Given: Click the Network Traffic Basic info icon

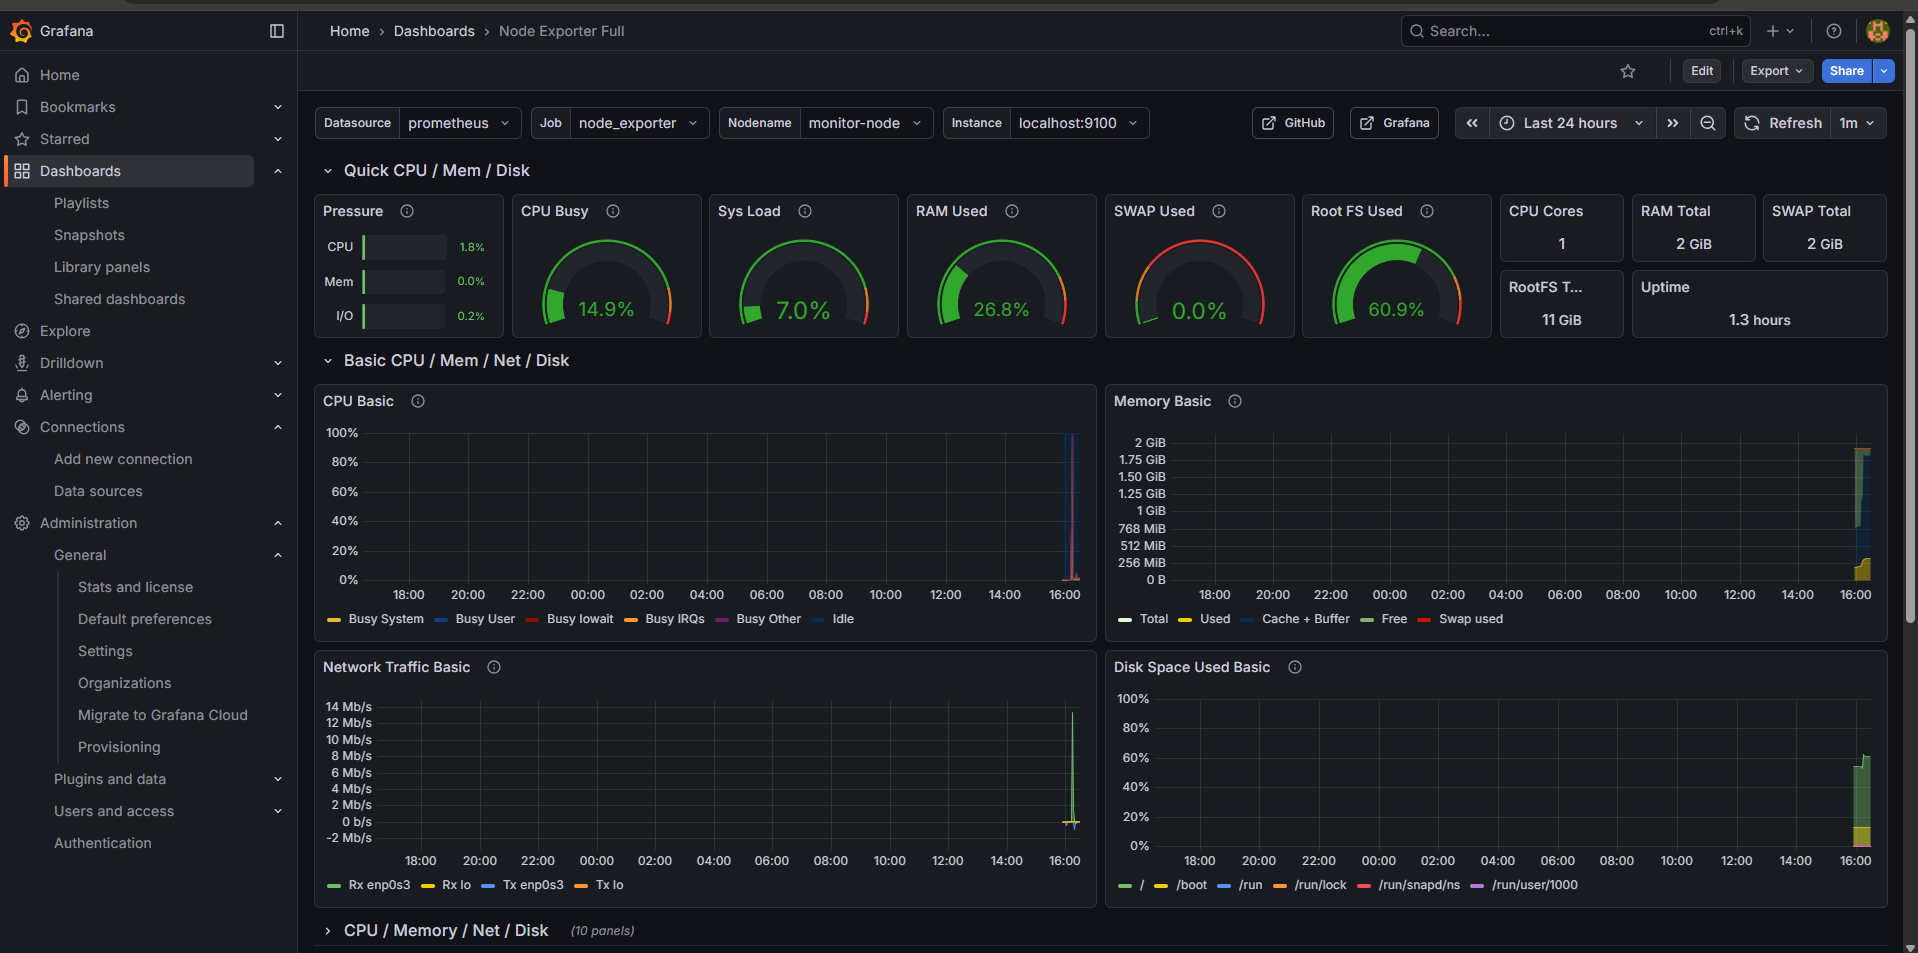Looking at the screenshot, I should click(493, 667).
